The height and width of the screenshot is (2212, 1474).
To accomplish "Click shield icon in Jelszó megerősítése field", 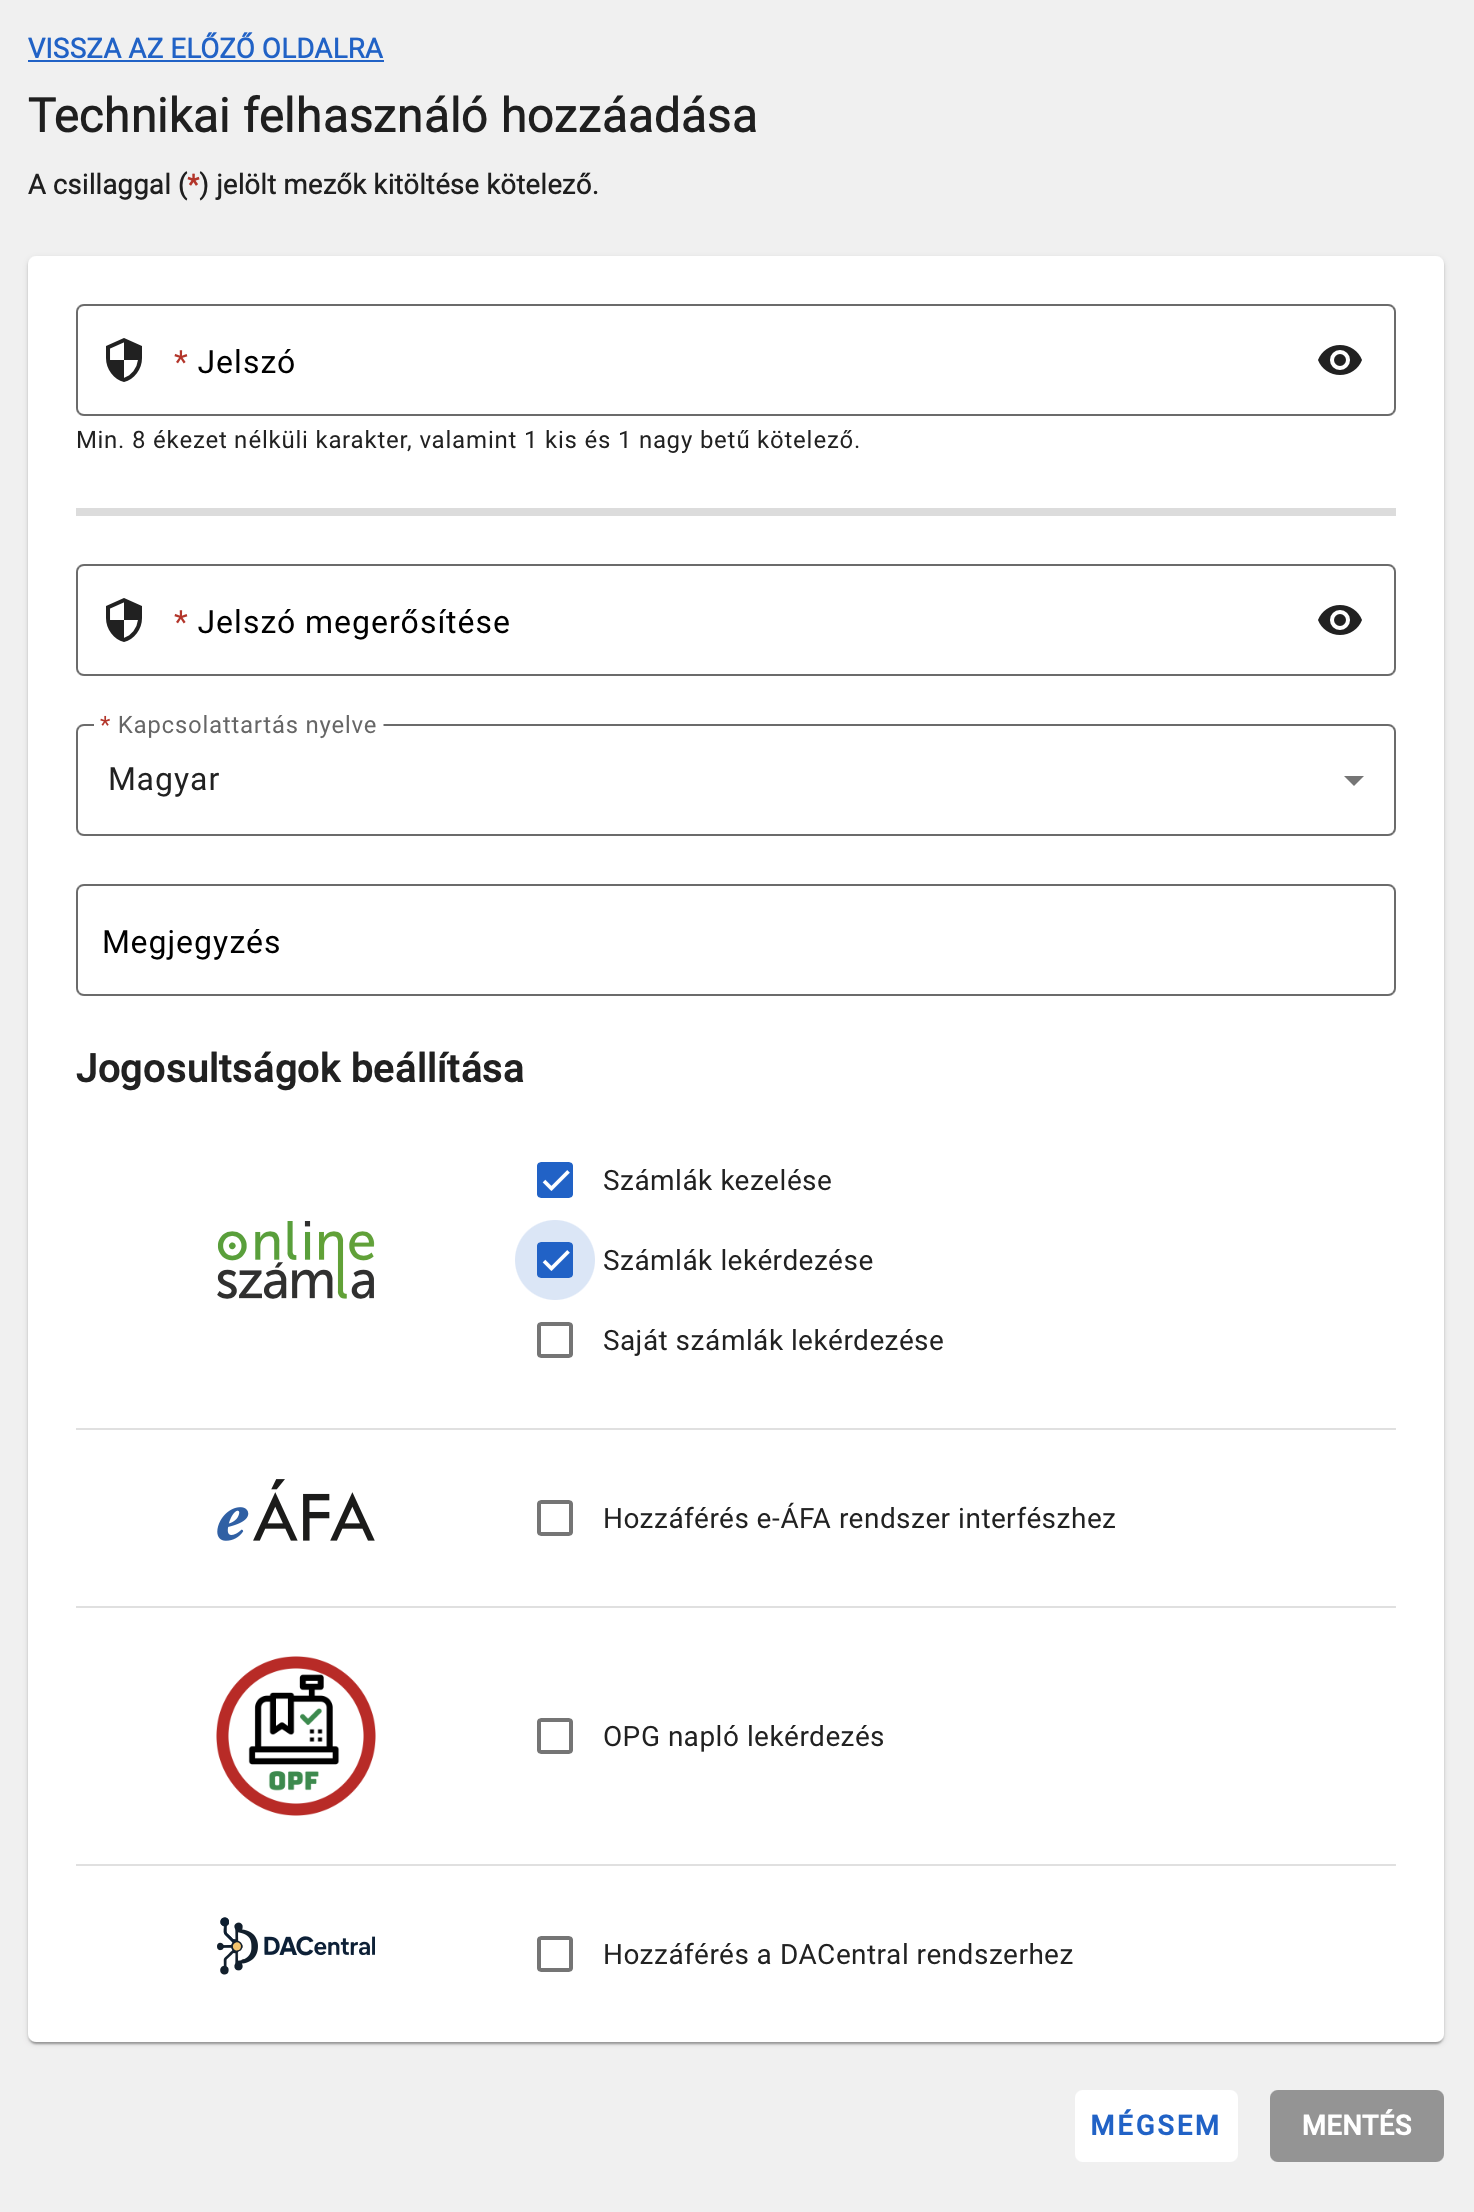I will pyautogui.click(x=124, y=620).
